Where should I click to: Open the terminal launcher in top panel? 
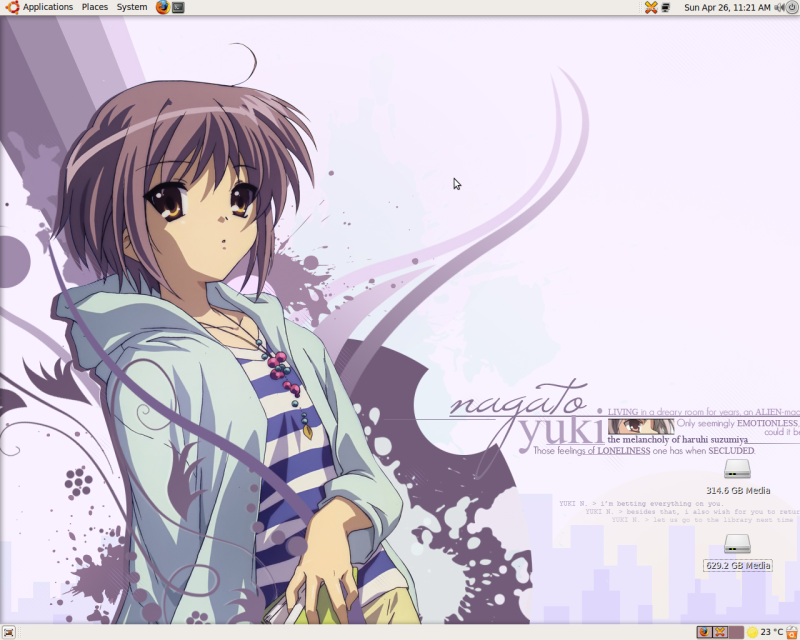point(178,7)
